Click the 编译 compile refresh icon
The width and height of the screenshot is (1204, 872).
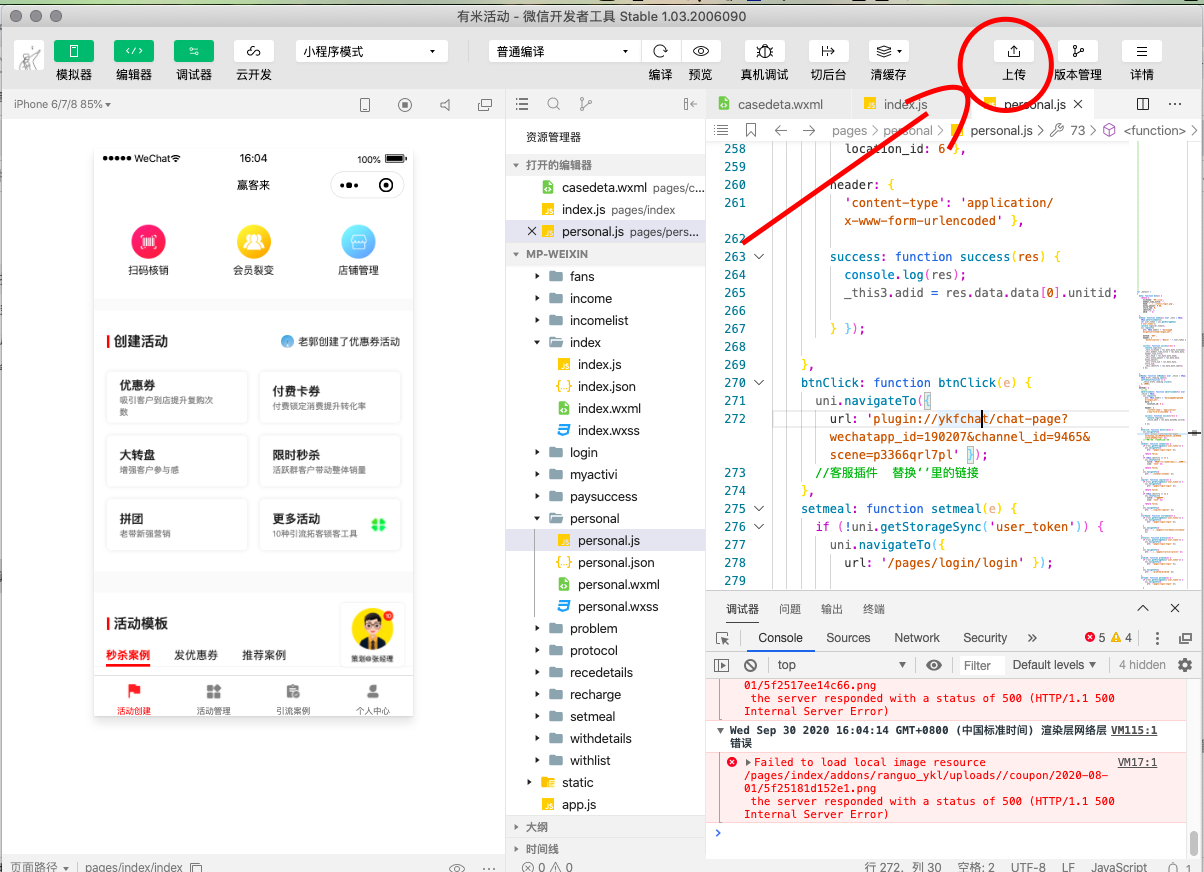tap(660, 51)
